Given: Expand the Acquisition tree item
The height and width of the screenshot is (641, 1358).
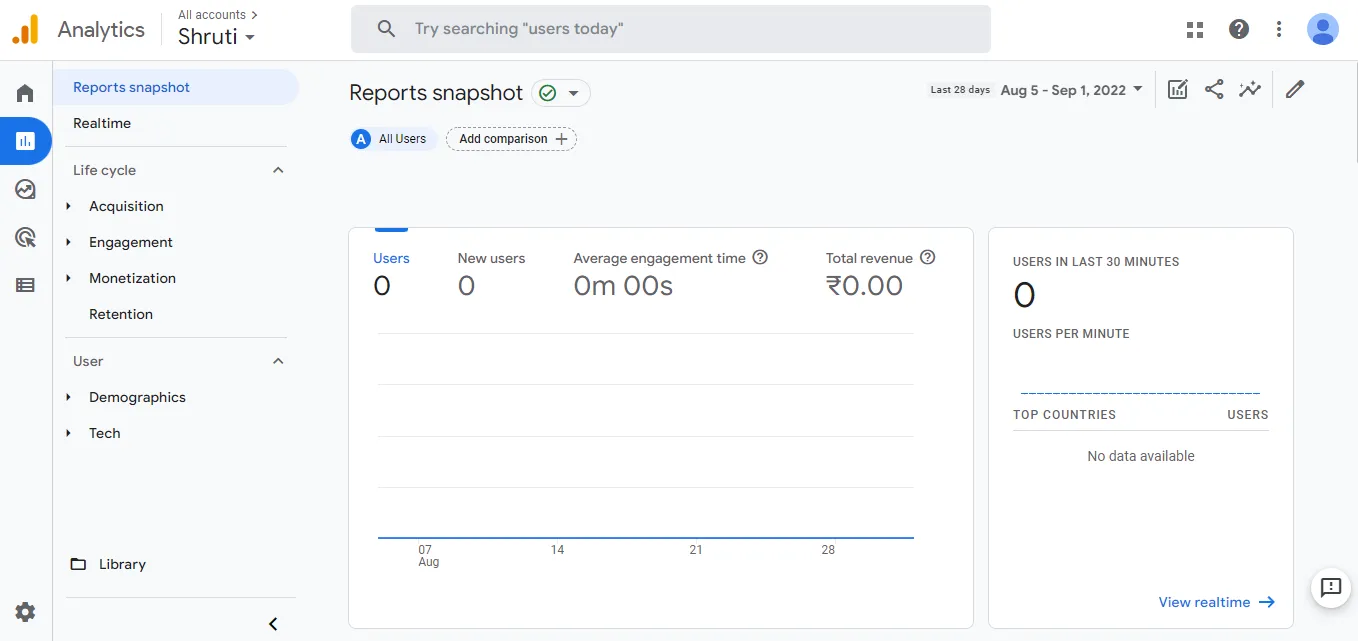Looking at the screenshot, I should pyautogui.click(x=69, y=206).
